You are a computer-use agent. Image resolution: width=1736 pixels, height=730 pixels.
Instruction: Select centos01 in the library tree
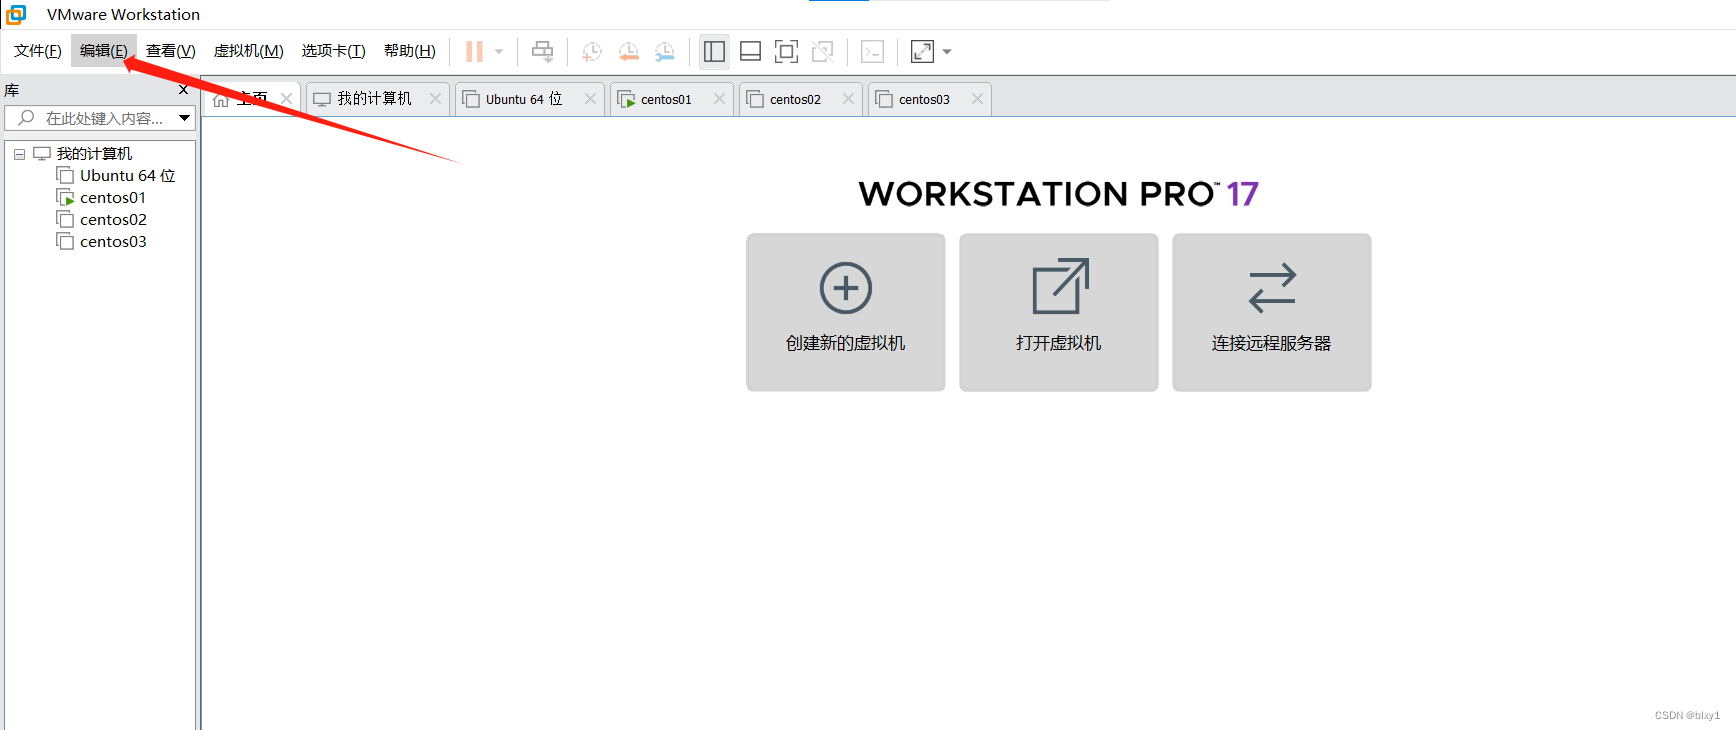point(113,198)
